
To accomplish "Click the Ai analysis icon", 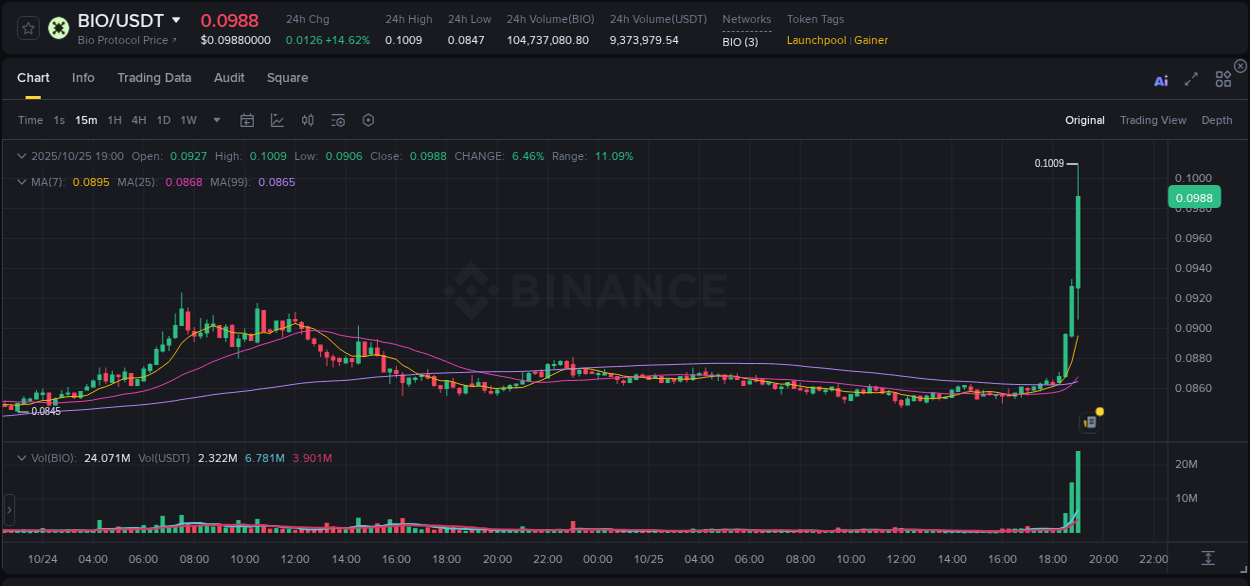I will coord(1160,78).
